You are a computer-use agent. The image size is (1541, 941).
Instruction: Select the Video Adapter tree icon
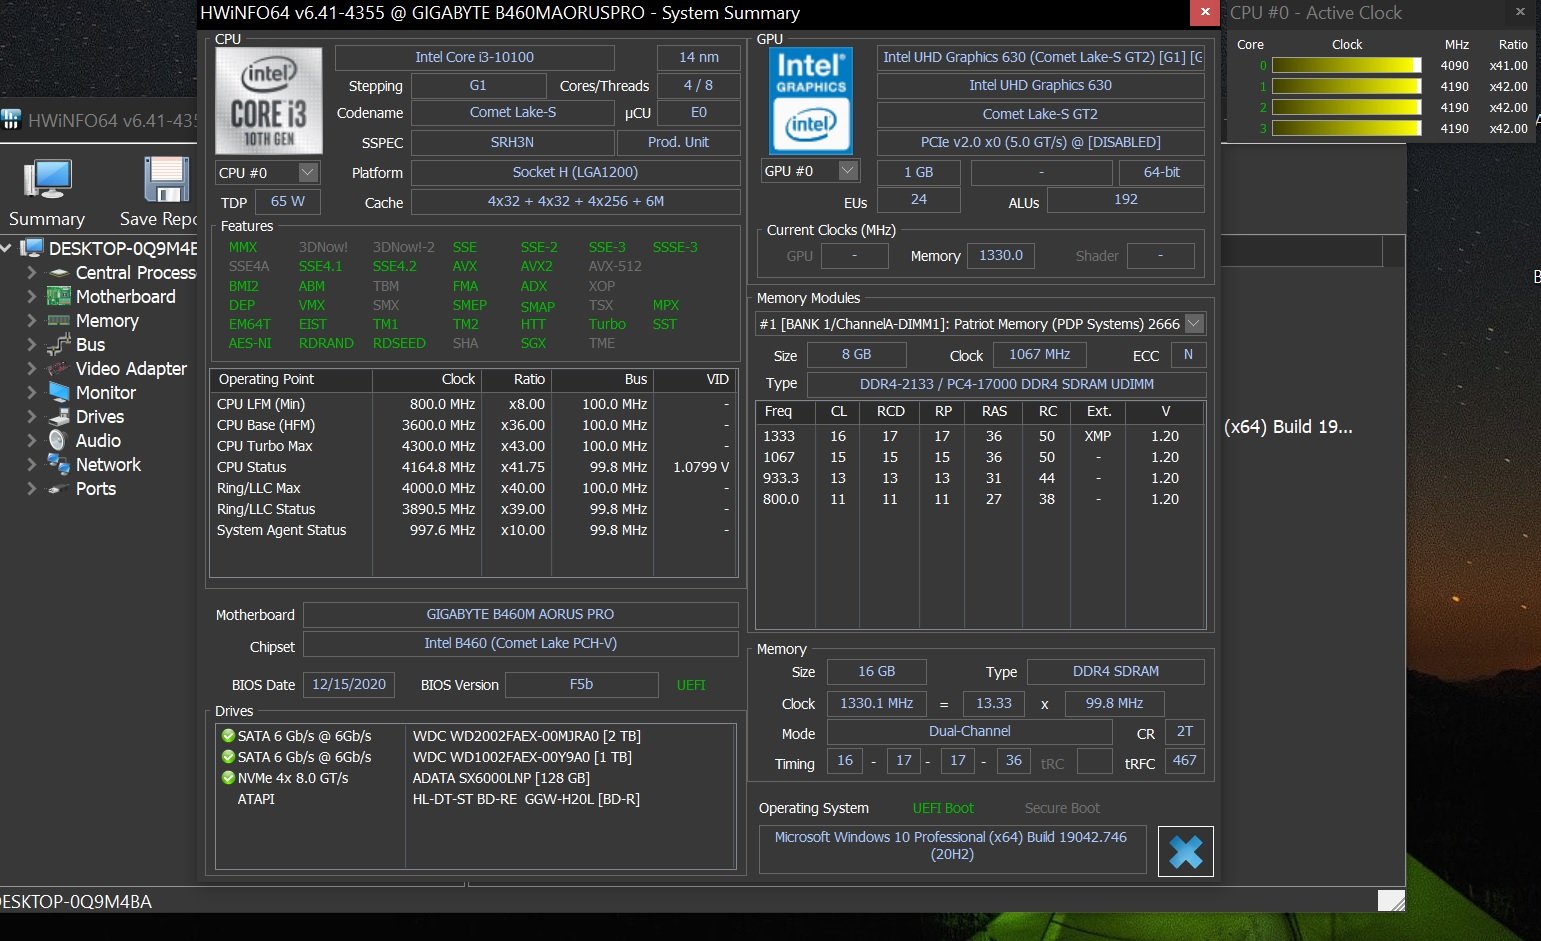(59, 369)
